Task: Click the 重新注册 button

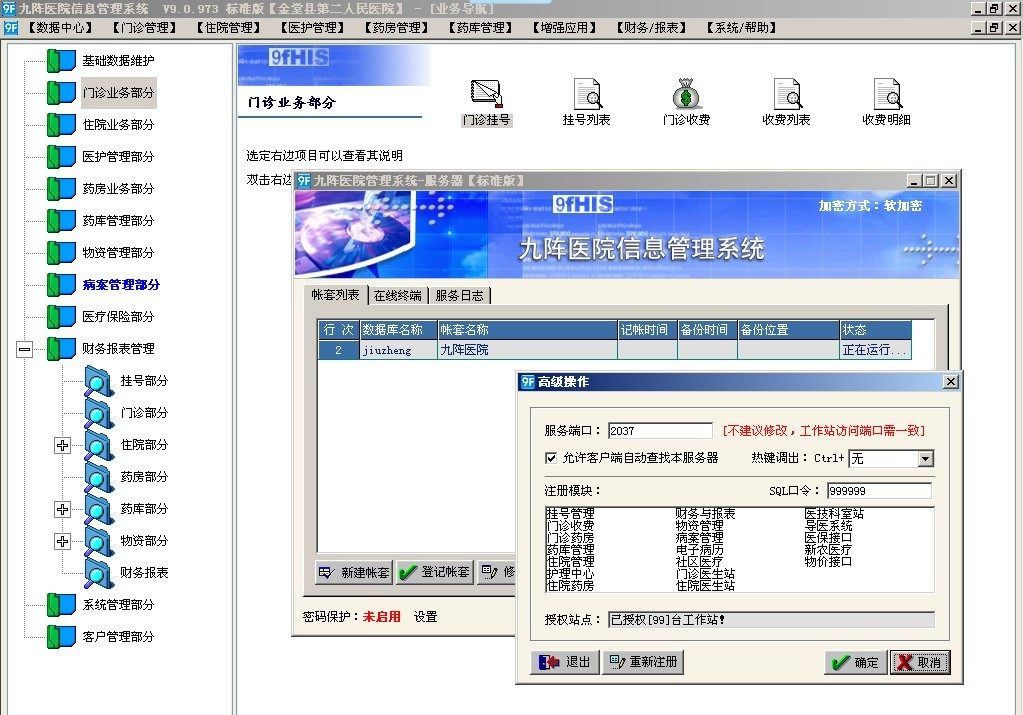Action: click(643, 662)
